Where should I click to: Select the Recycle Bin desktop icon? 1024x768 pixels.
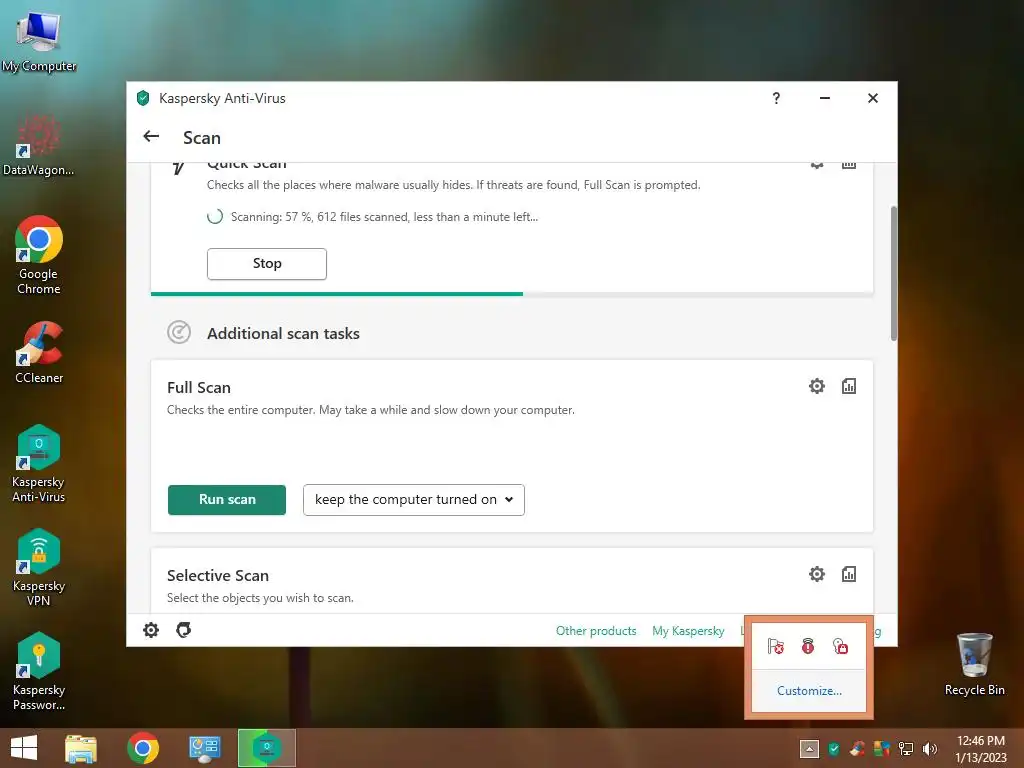pyautogui.click(x=974, y=665)
